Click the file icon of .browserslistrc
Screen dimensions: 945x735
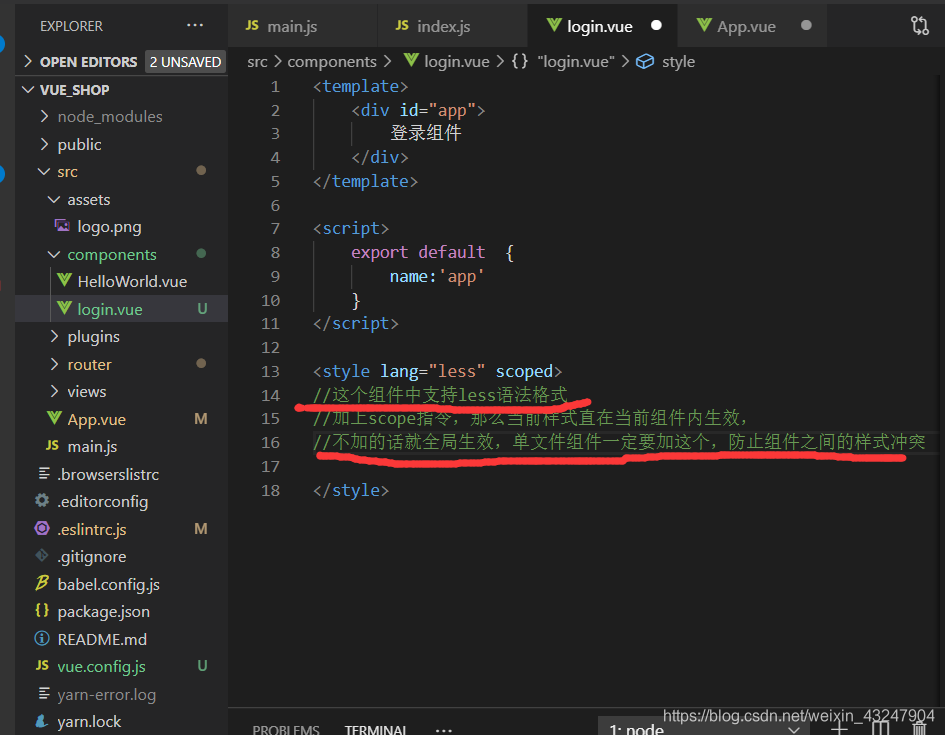tap(43, 474)
